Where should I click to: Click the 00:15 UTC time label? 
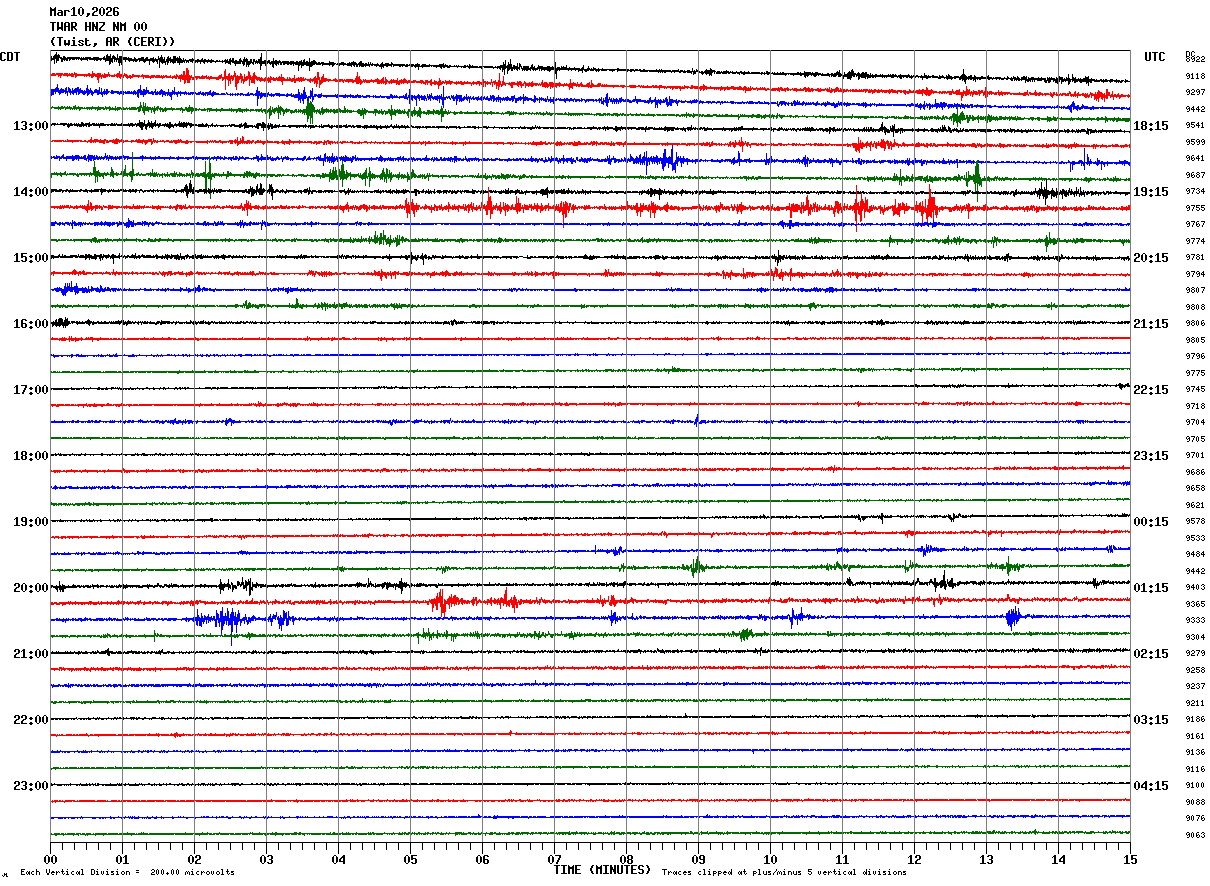[x=1151, y=522]
